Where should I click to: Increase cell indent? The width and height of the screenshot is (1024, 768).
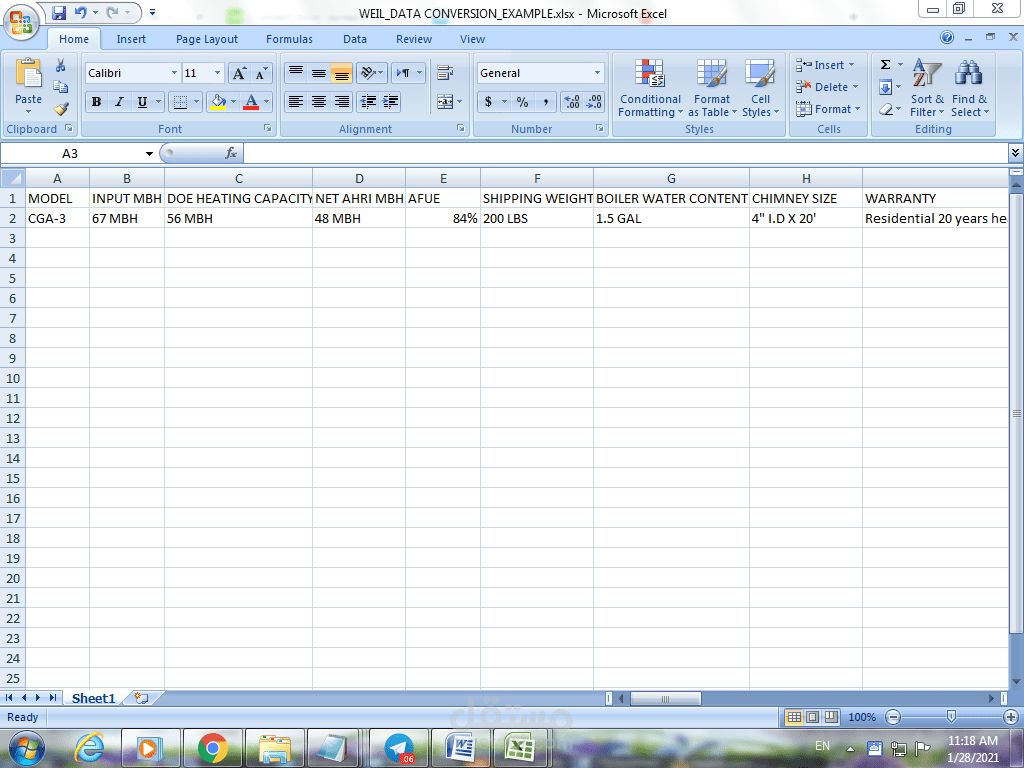pyautogui.click(x=391, y=102)
